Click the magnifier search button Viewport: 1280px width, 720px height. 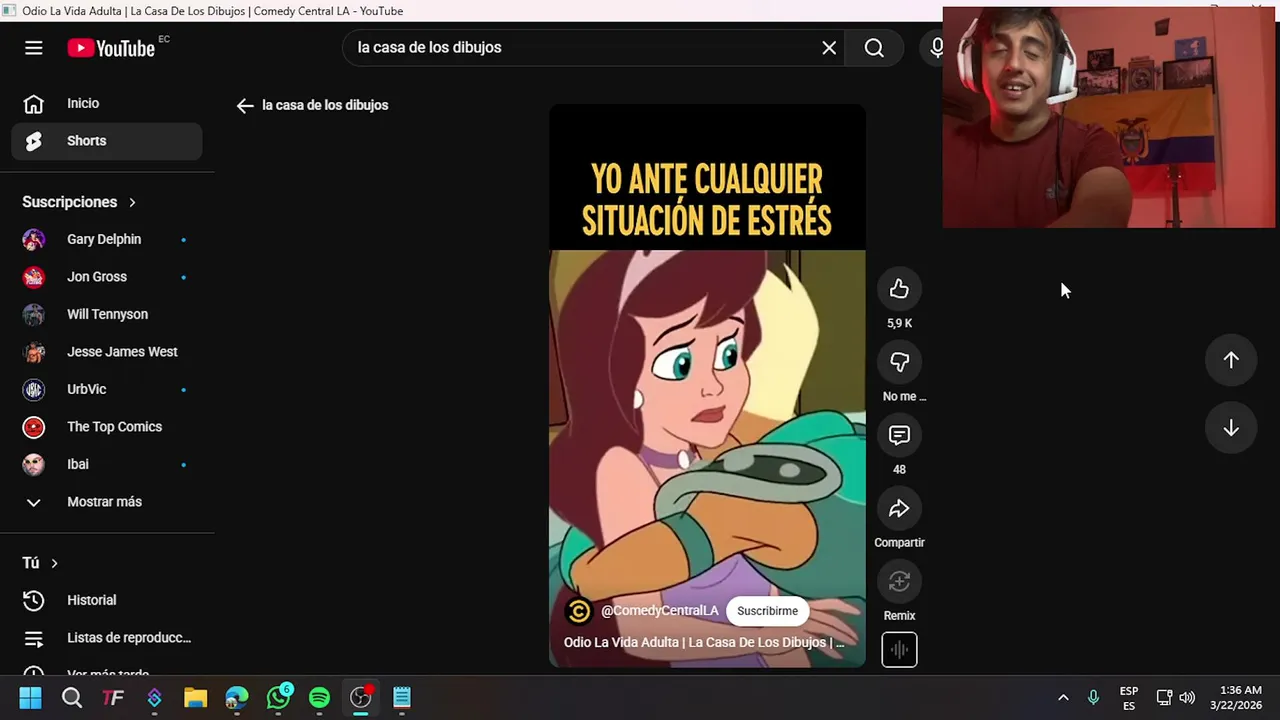(x=874, y=48)
